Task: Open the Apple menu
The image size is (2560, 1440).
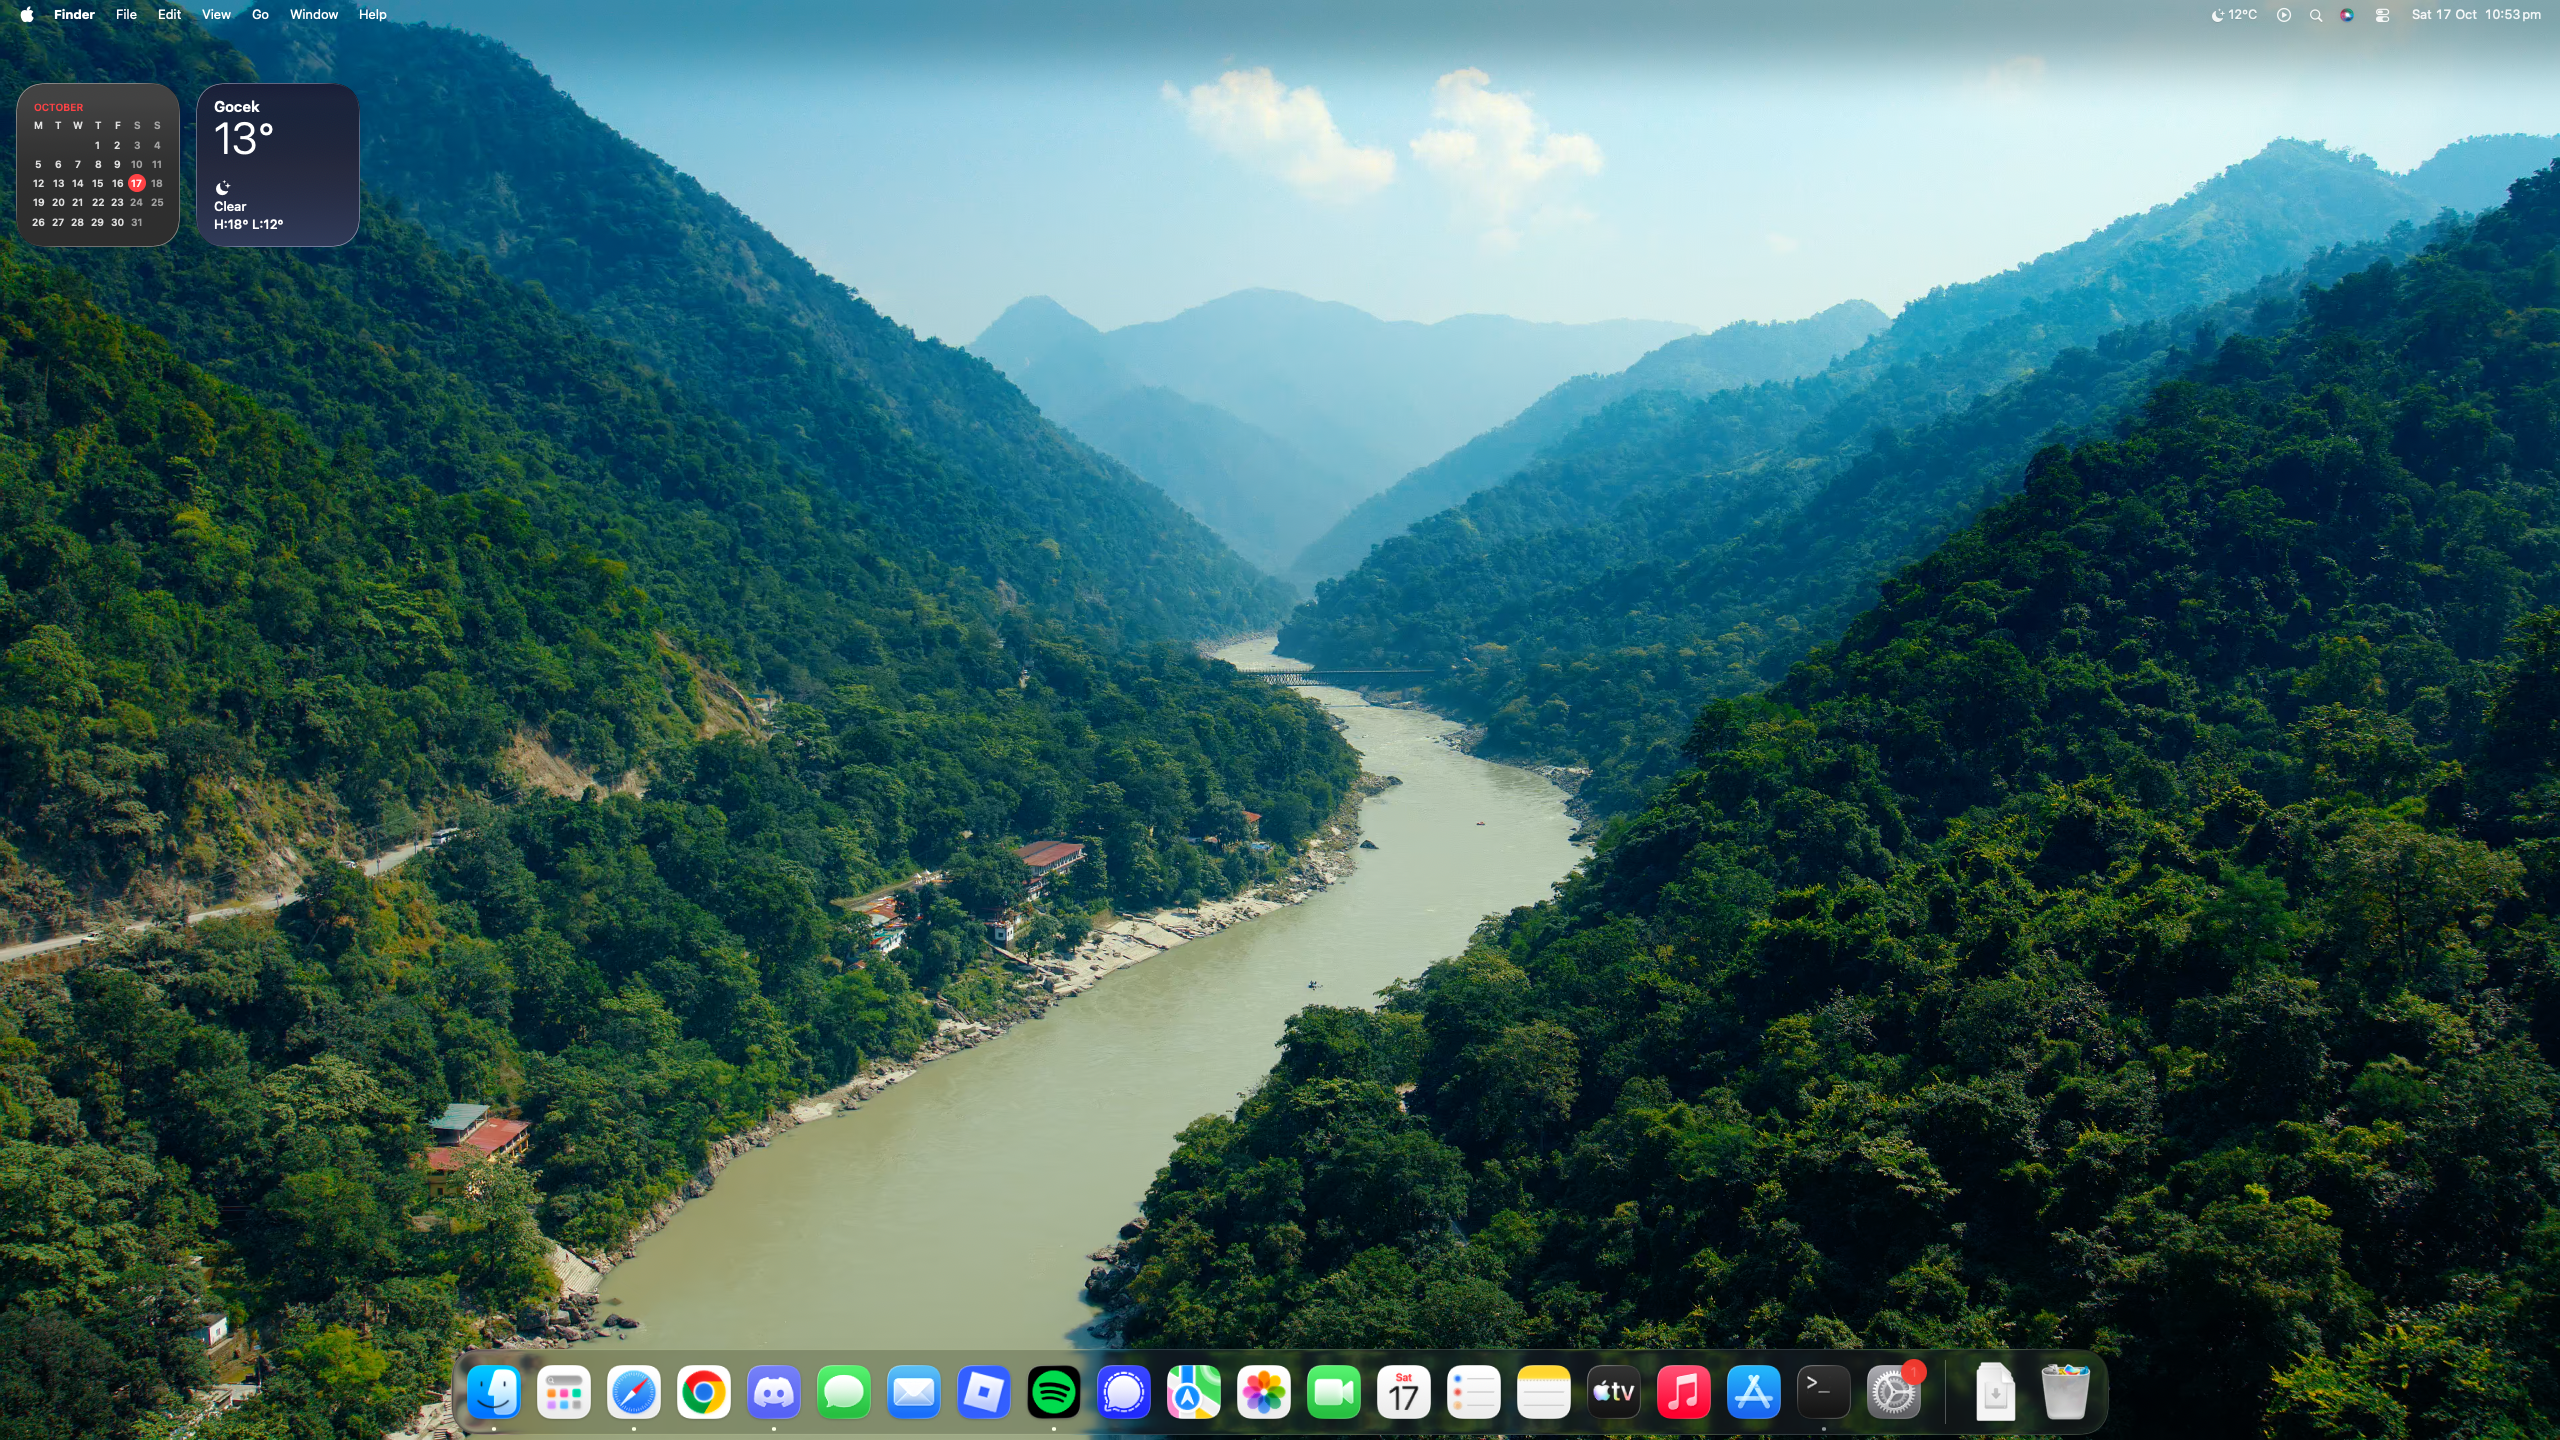Action: [27, 14]
